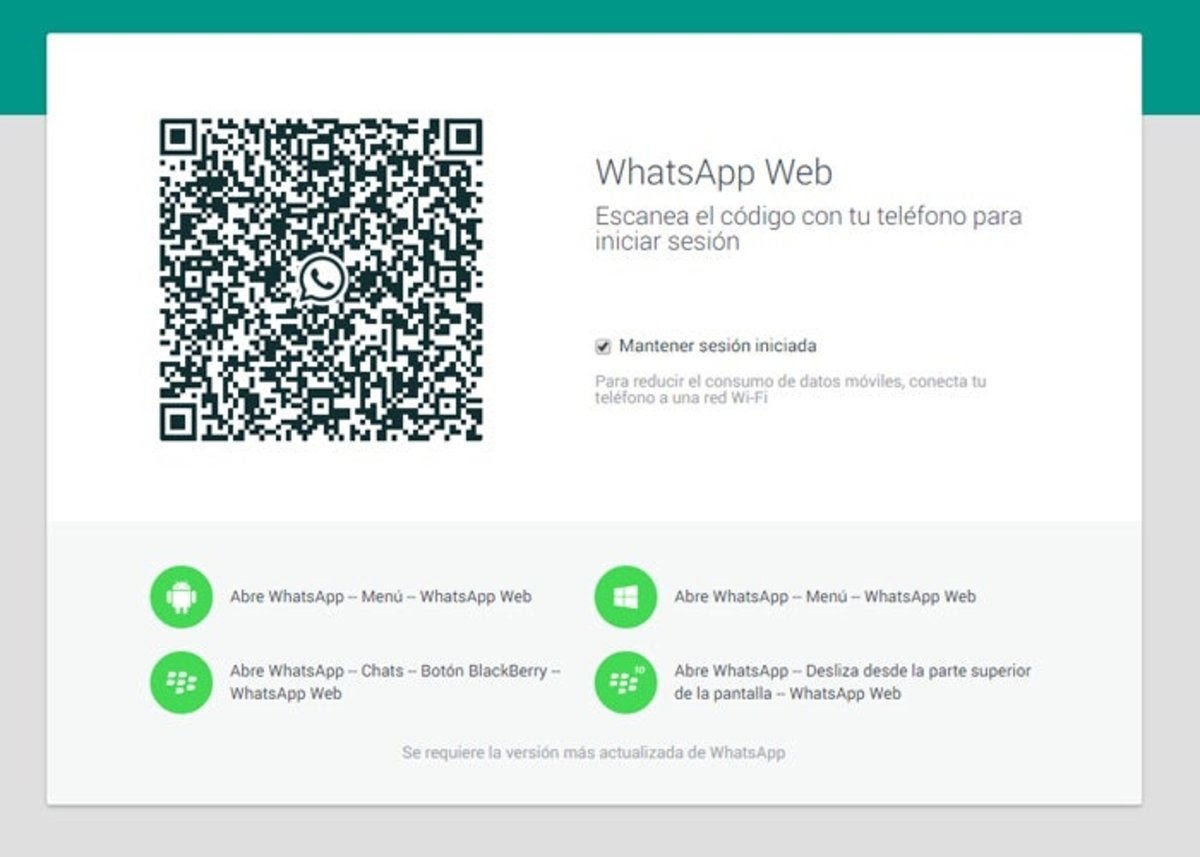Click the WhatsApp Web heading

[x=714, y=172]
